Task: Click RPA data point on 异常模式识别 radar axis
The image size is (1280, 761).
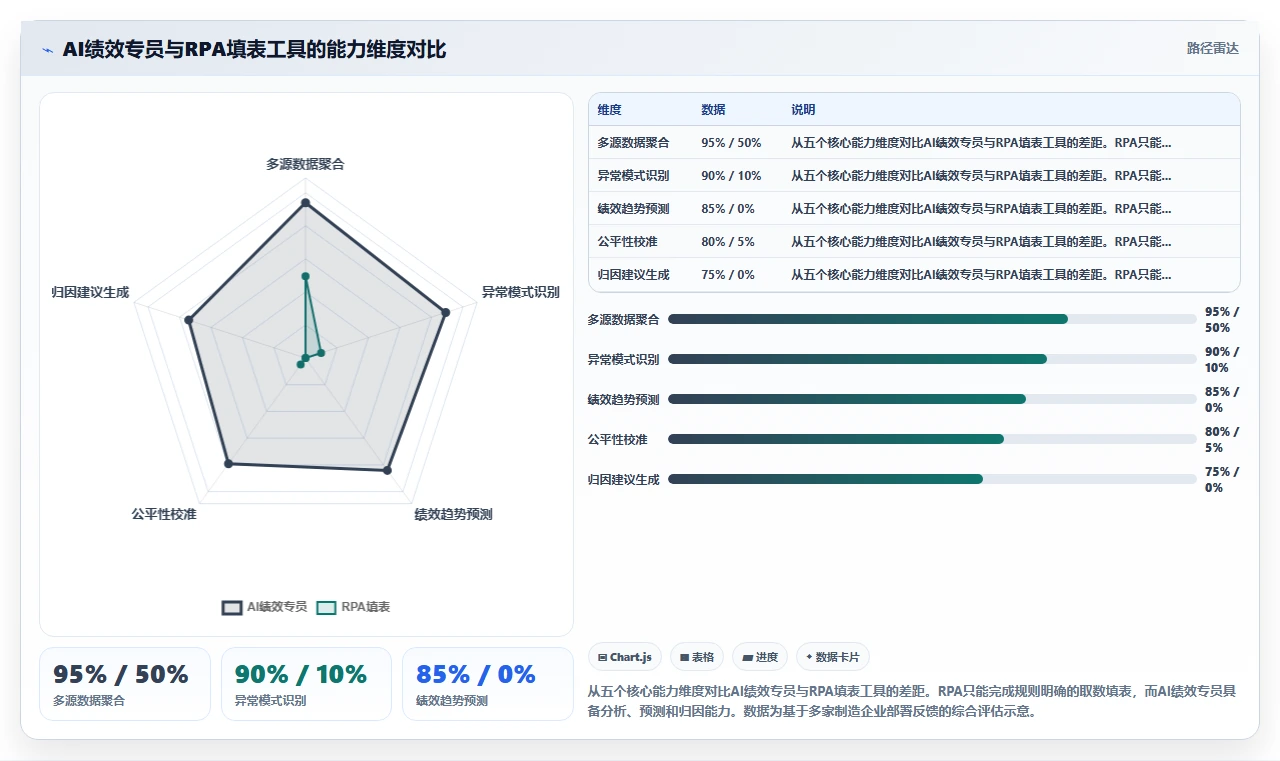Action: tap(320, 352)
